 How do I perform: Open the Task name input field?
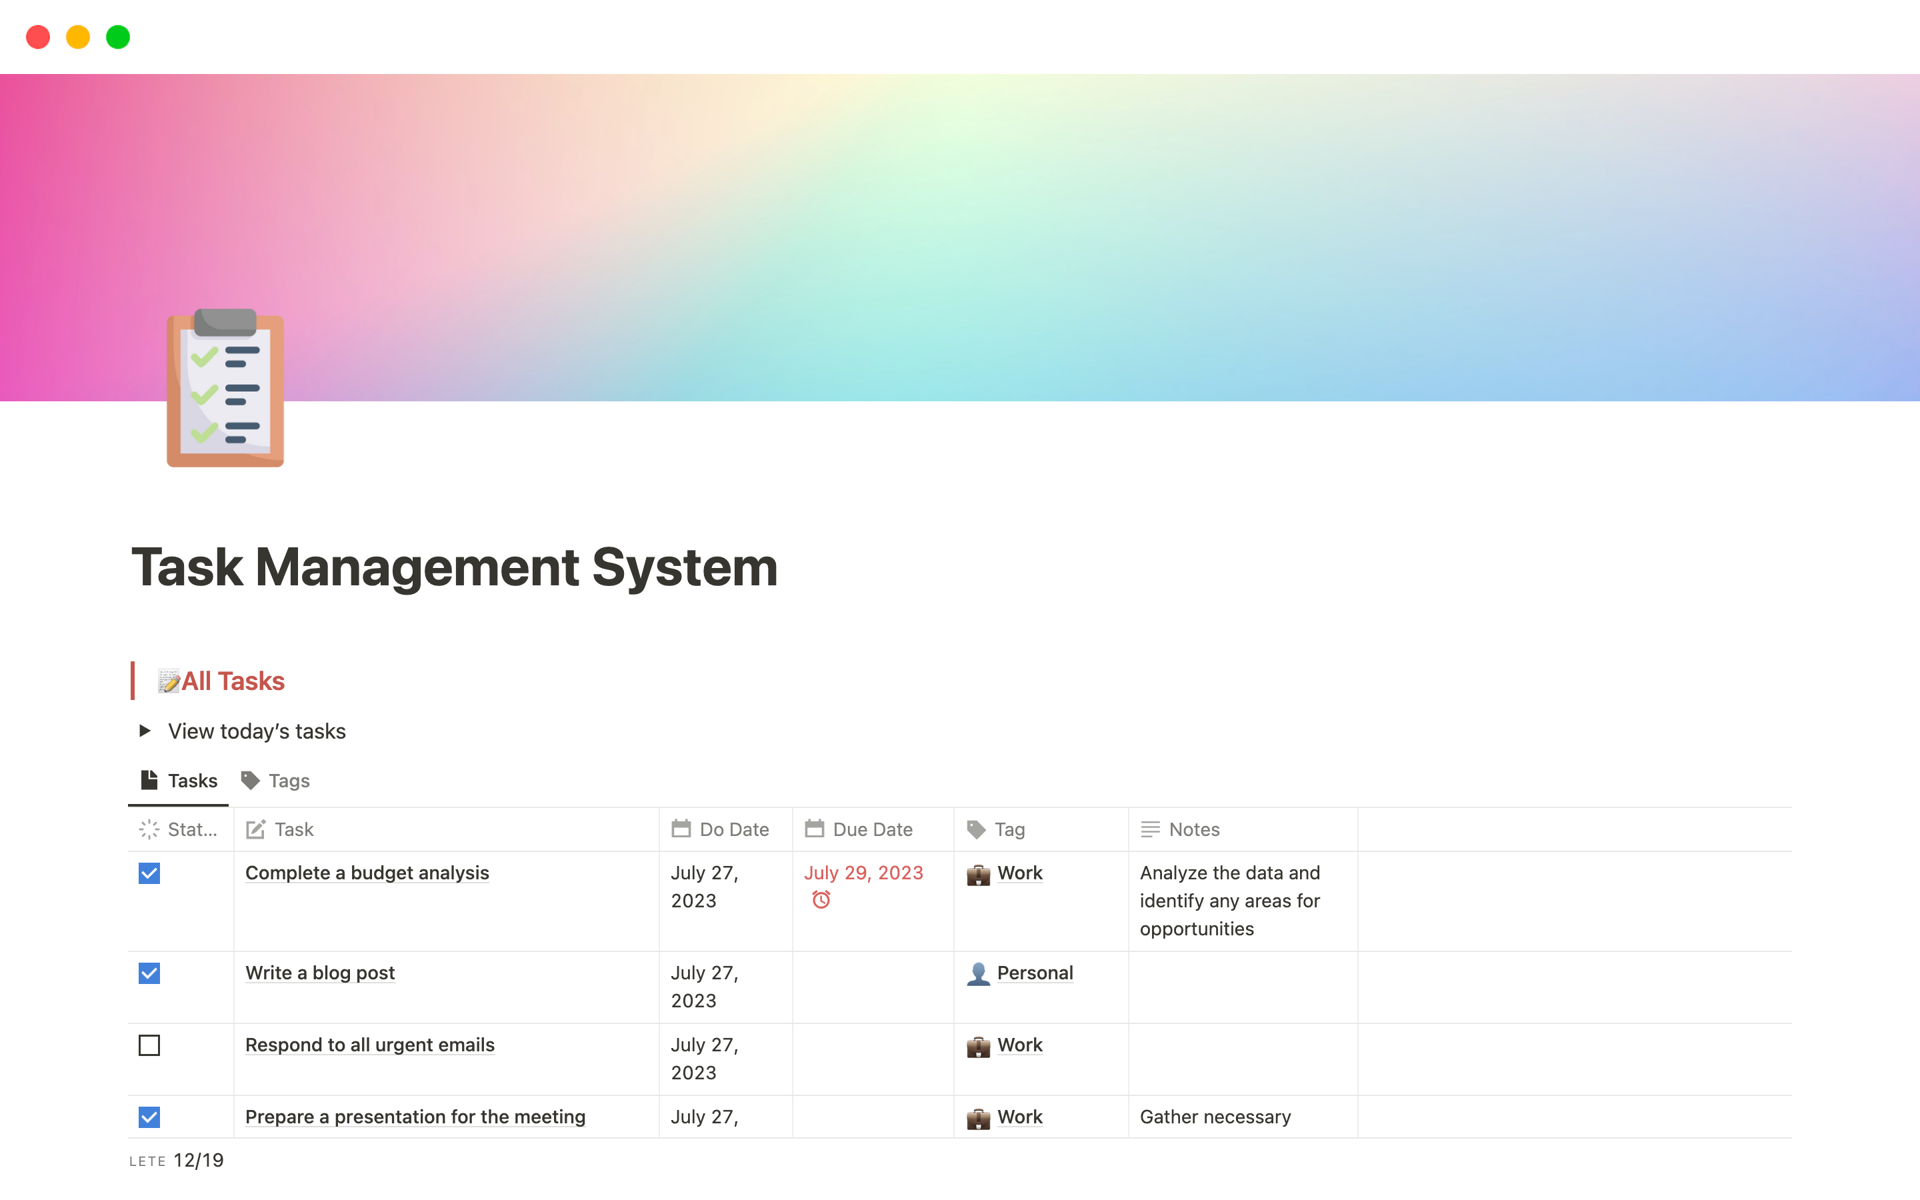pos(294,829)
